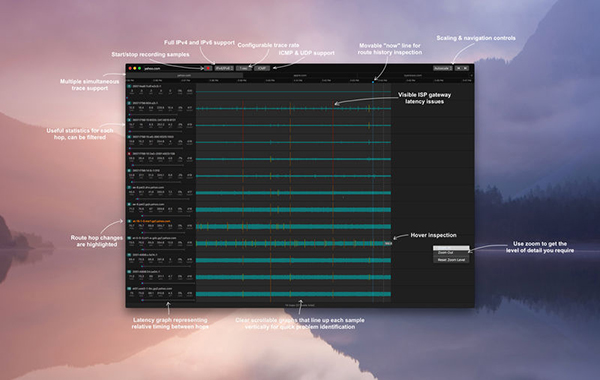Toggle the first hop's teal number icon
The height and width of the screenshot is (380, 600).
tap(129, 86)
